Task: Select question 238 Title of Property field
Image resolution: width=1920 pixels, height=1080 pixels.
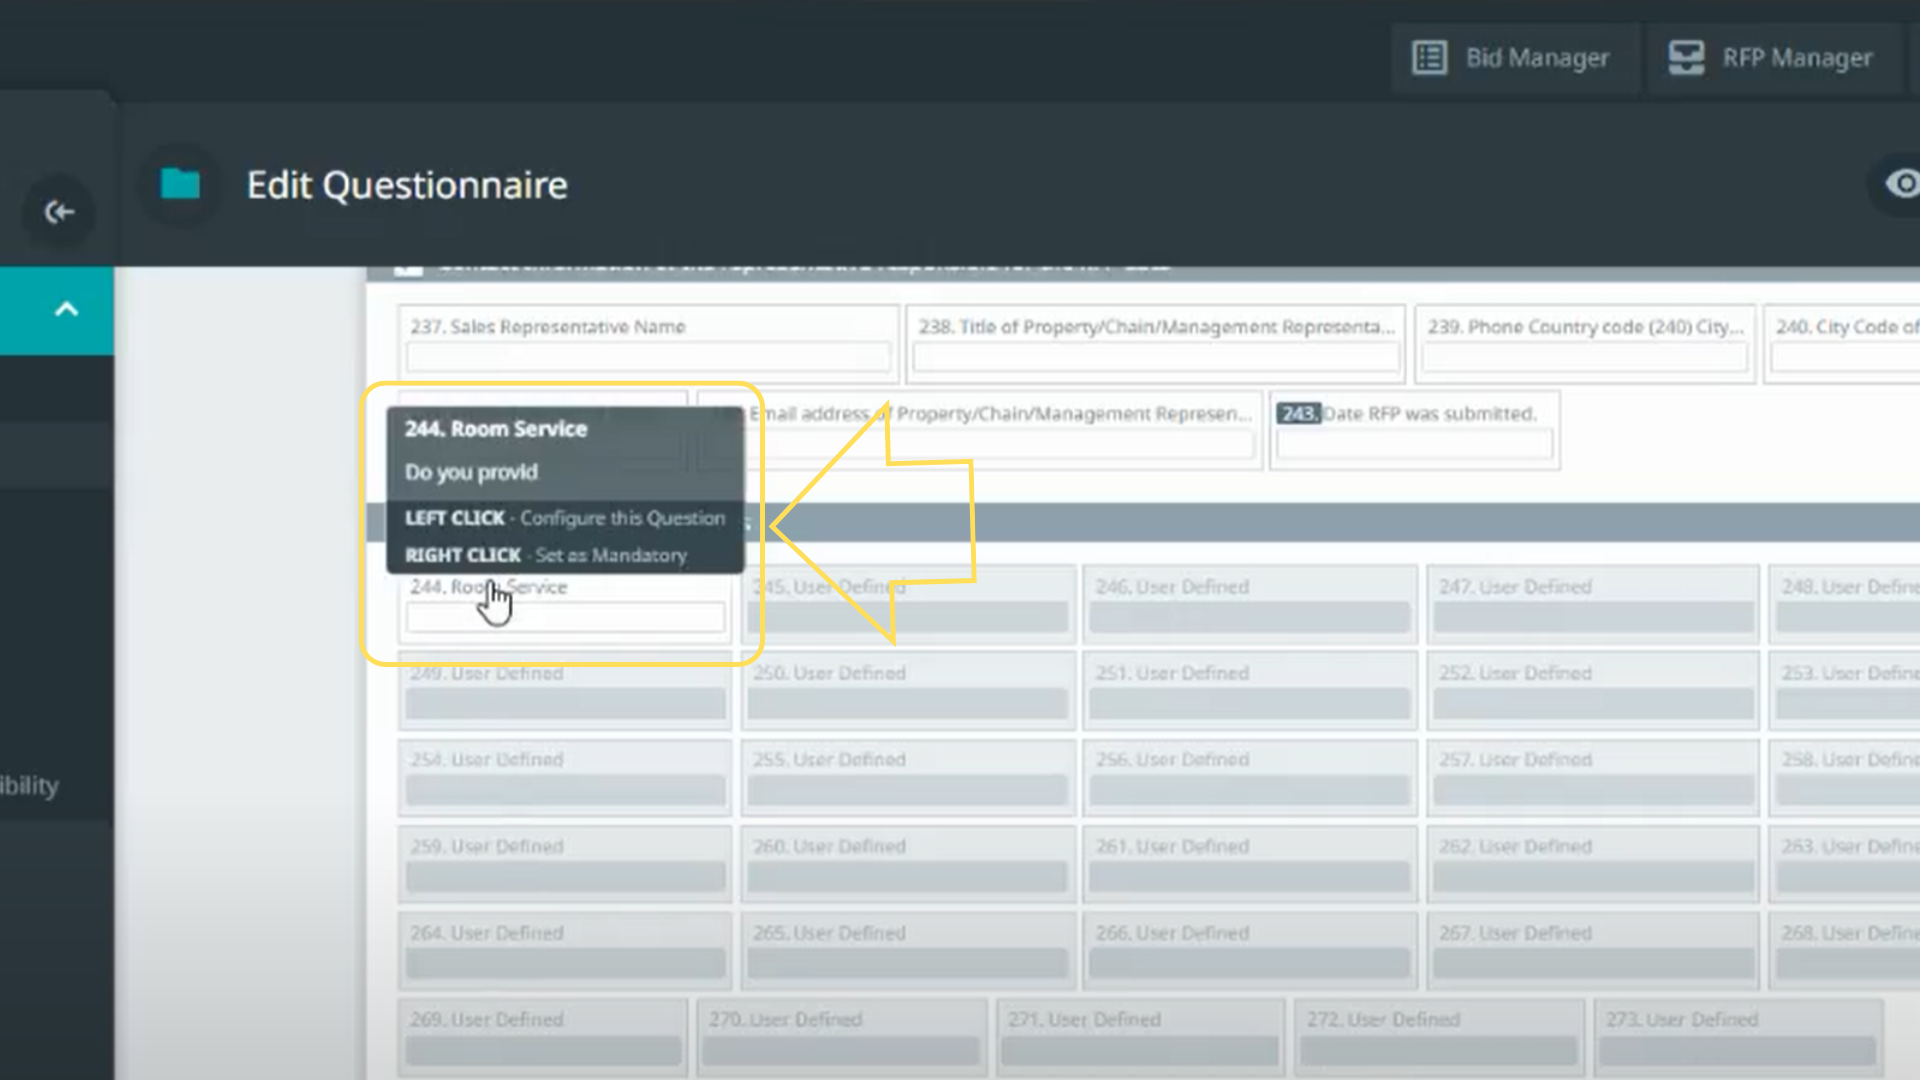Action: coord(1155,327)
